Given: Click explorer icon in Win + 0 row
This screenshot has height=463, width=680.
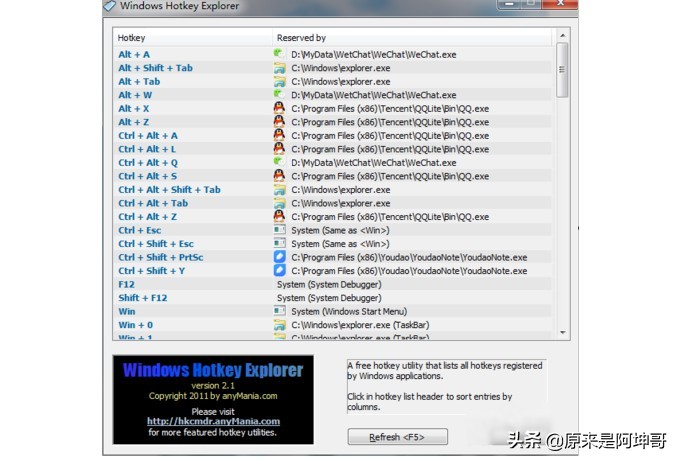Looking at the screenshot, I should [279, 325].
